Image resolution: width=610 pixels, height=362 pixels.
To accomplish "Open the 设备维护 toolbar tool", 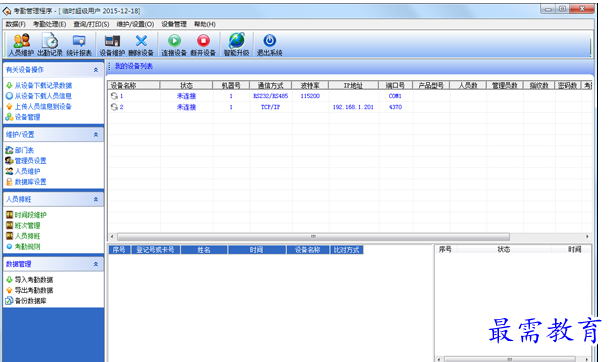I will click(x=112, y=45).
